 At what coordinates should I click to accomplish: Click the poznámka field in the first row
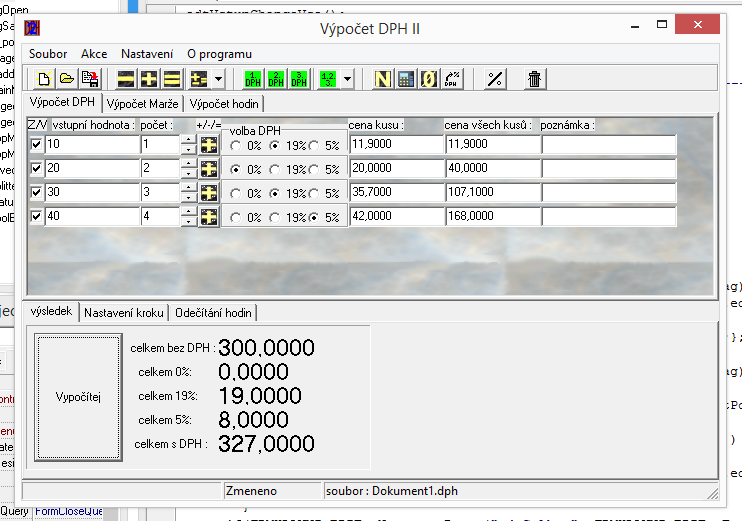click(609, 145)
